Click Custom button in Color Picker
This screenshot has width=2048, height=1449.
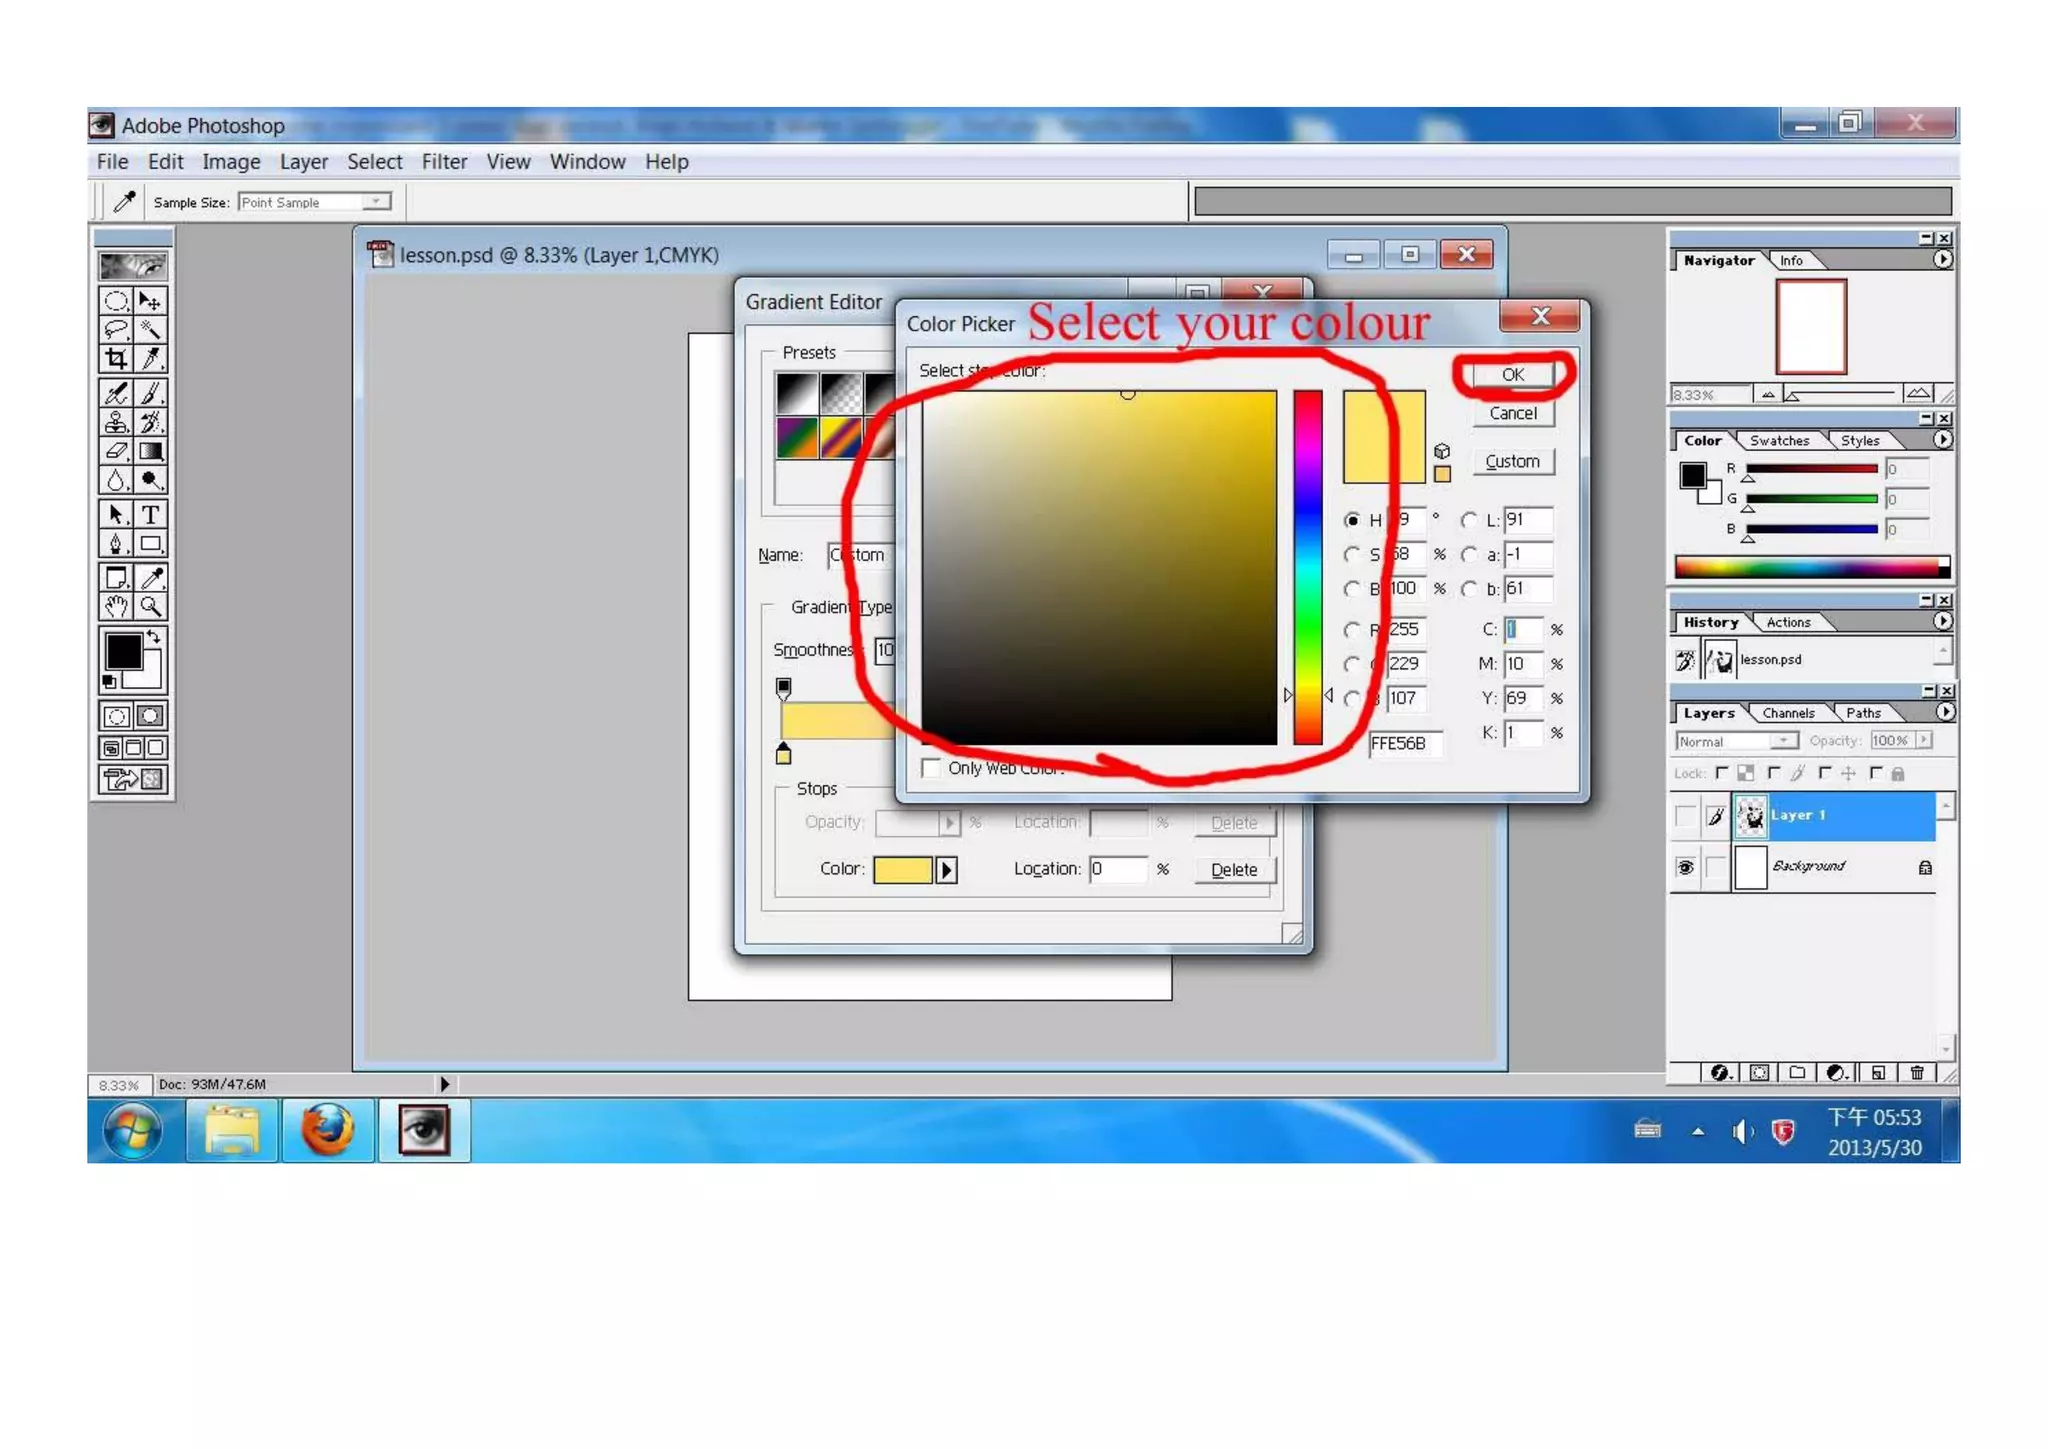point(1513,462)
